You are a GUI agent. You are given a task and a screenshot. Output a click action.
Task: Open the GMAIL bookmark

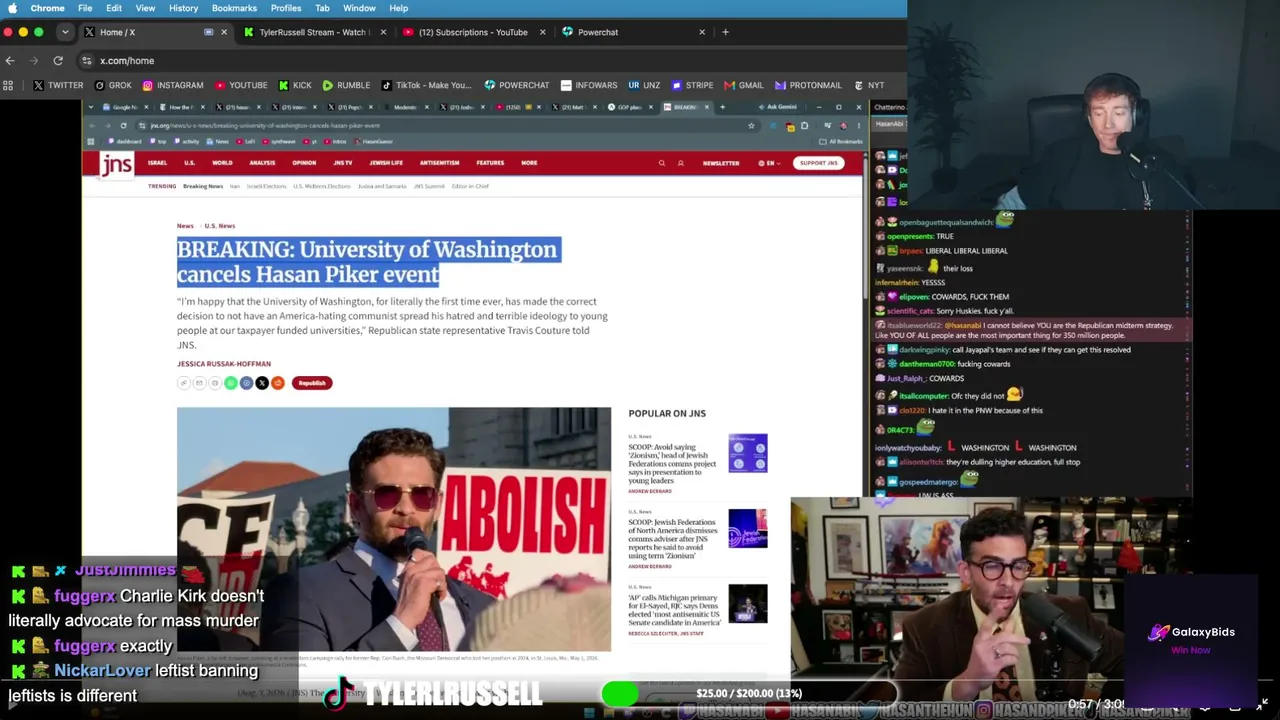[743, 85]
